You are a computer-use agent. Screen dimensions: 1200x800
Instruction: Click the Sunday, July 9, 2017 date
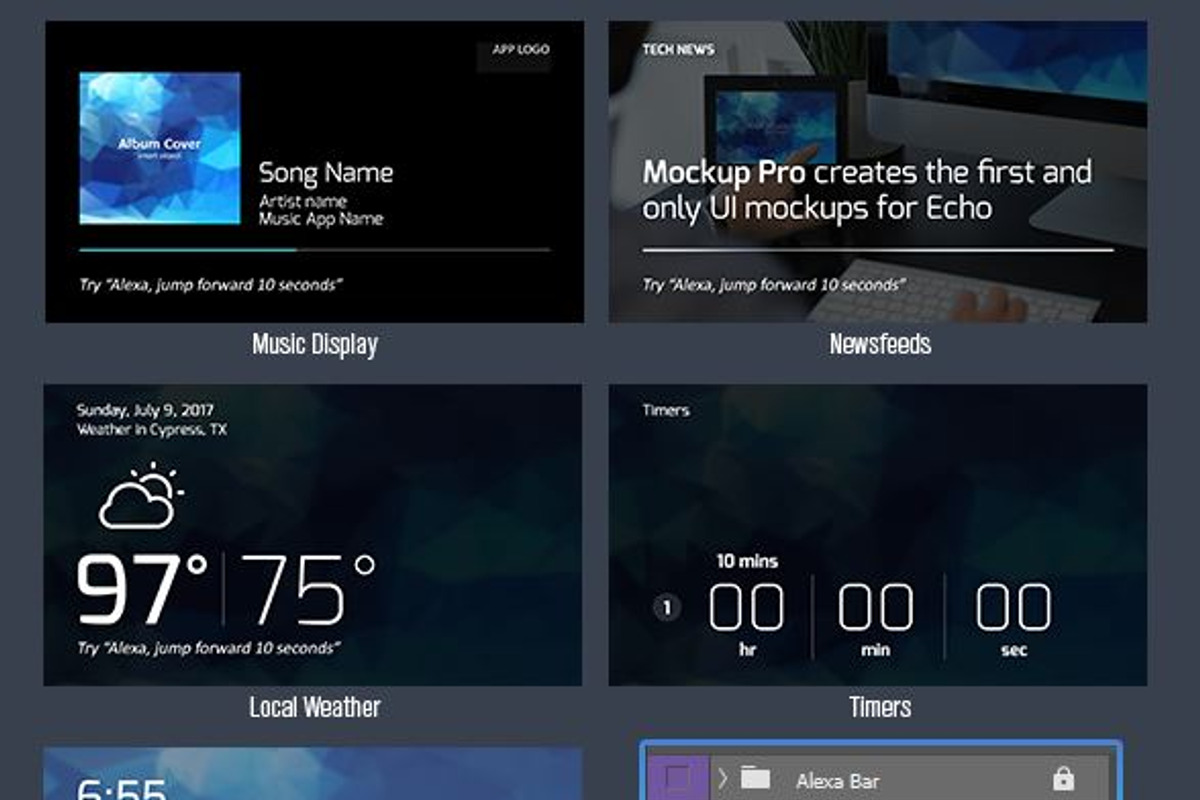145,411
